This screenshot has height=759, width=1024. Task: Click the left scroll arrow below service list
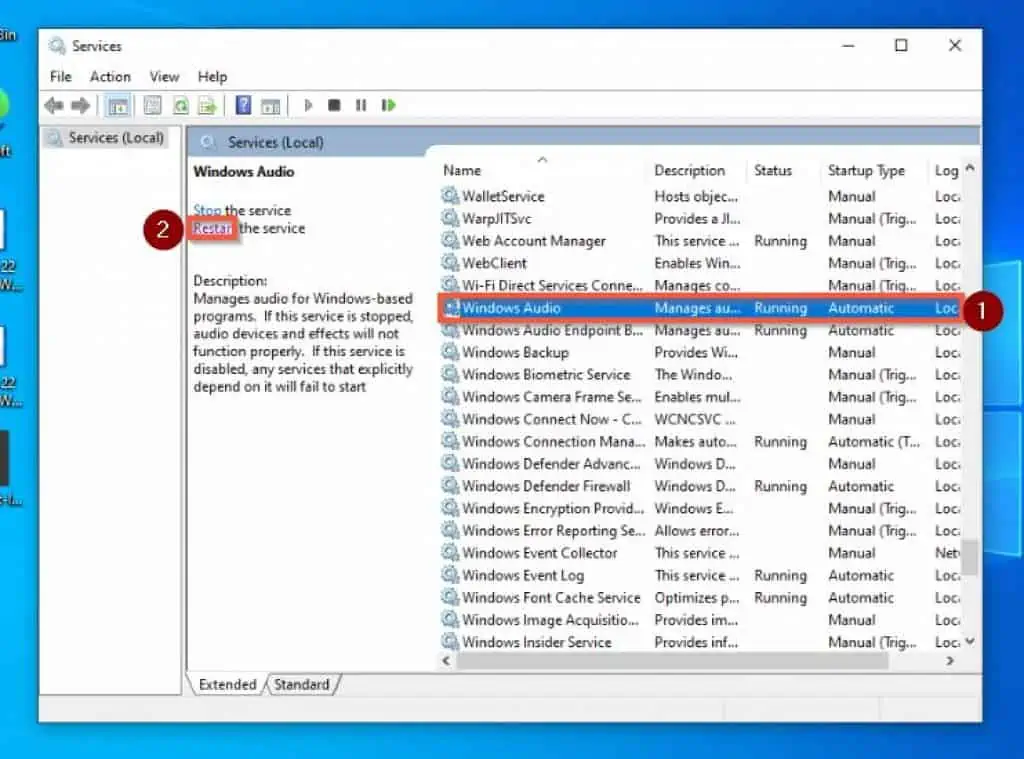pos(446,661)
